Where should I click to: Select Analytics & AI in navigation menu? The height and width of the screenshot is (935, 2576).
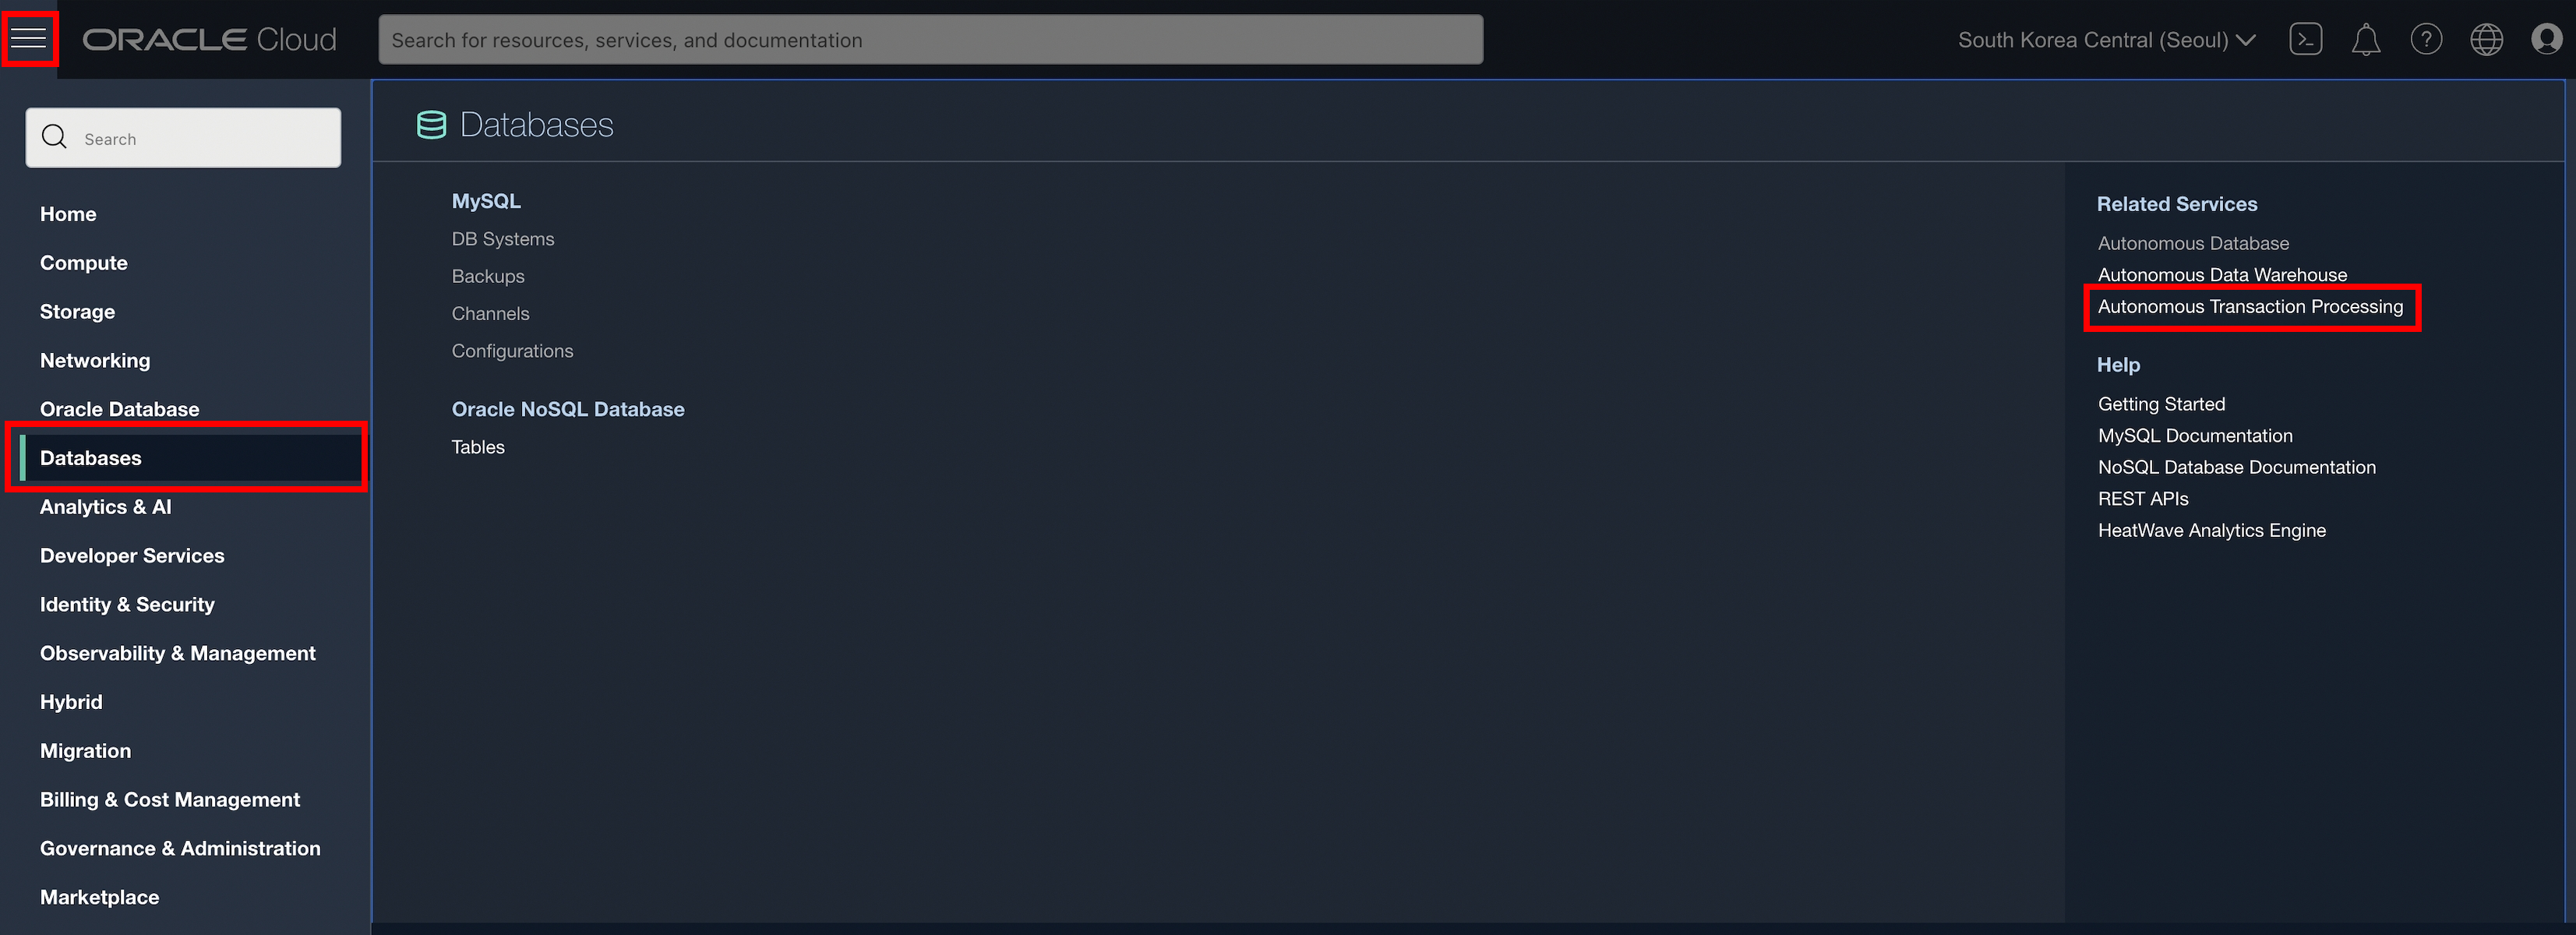[106, 507]
